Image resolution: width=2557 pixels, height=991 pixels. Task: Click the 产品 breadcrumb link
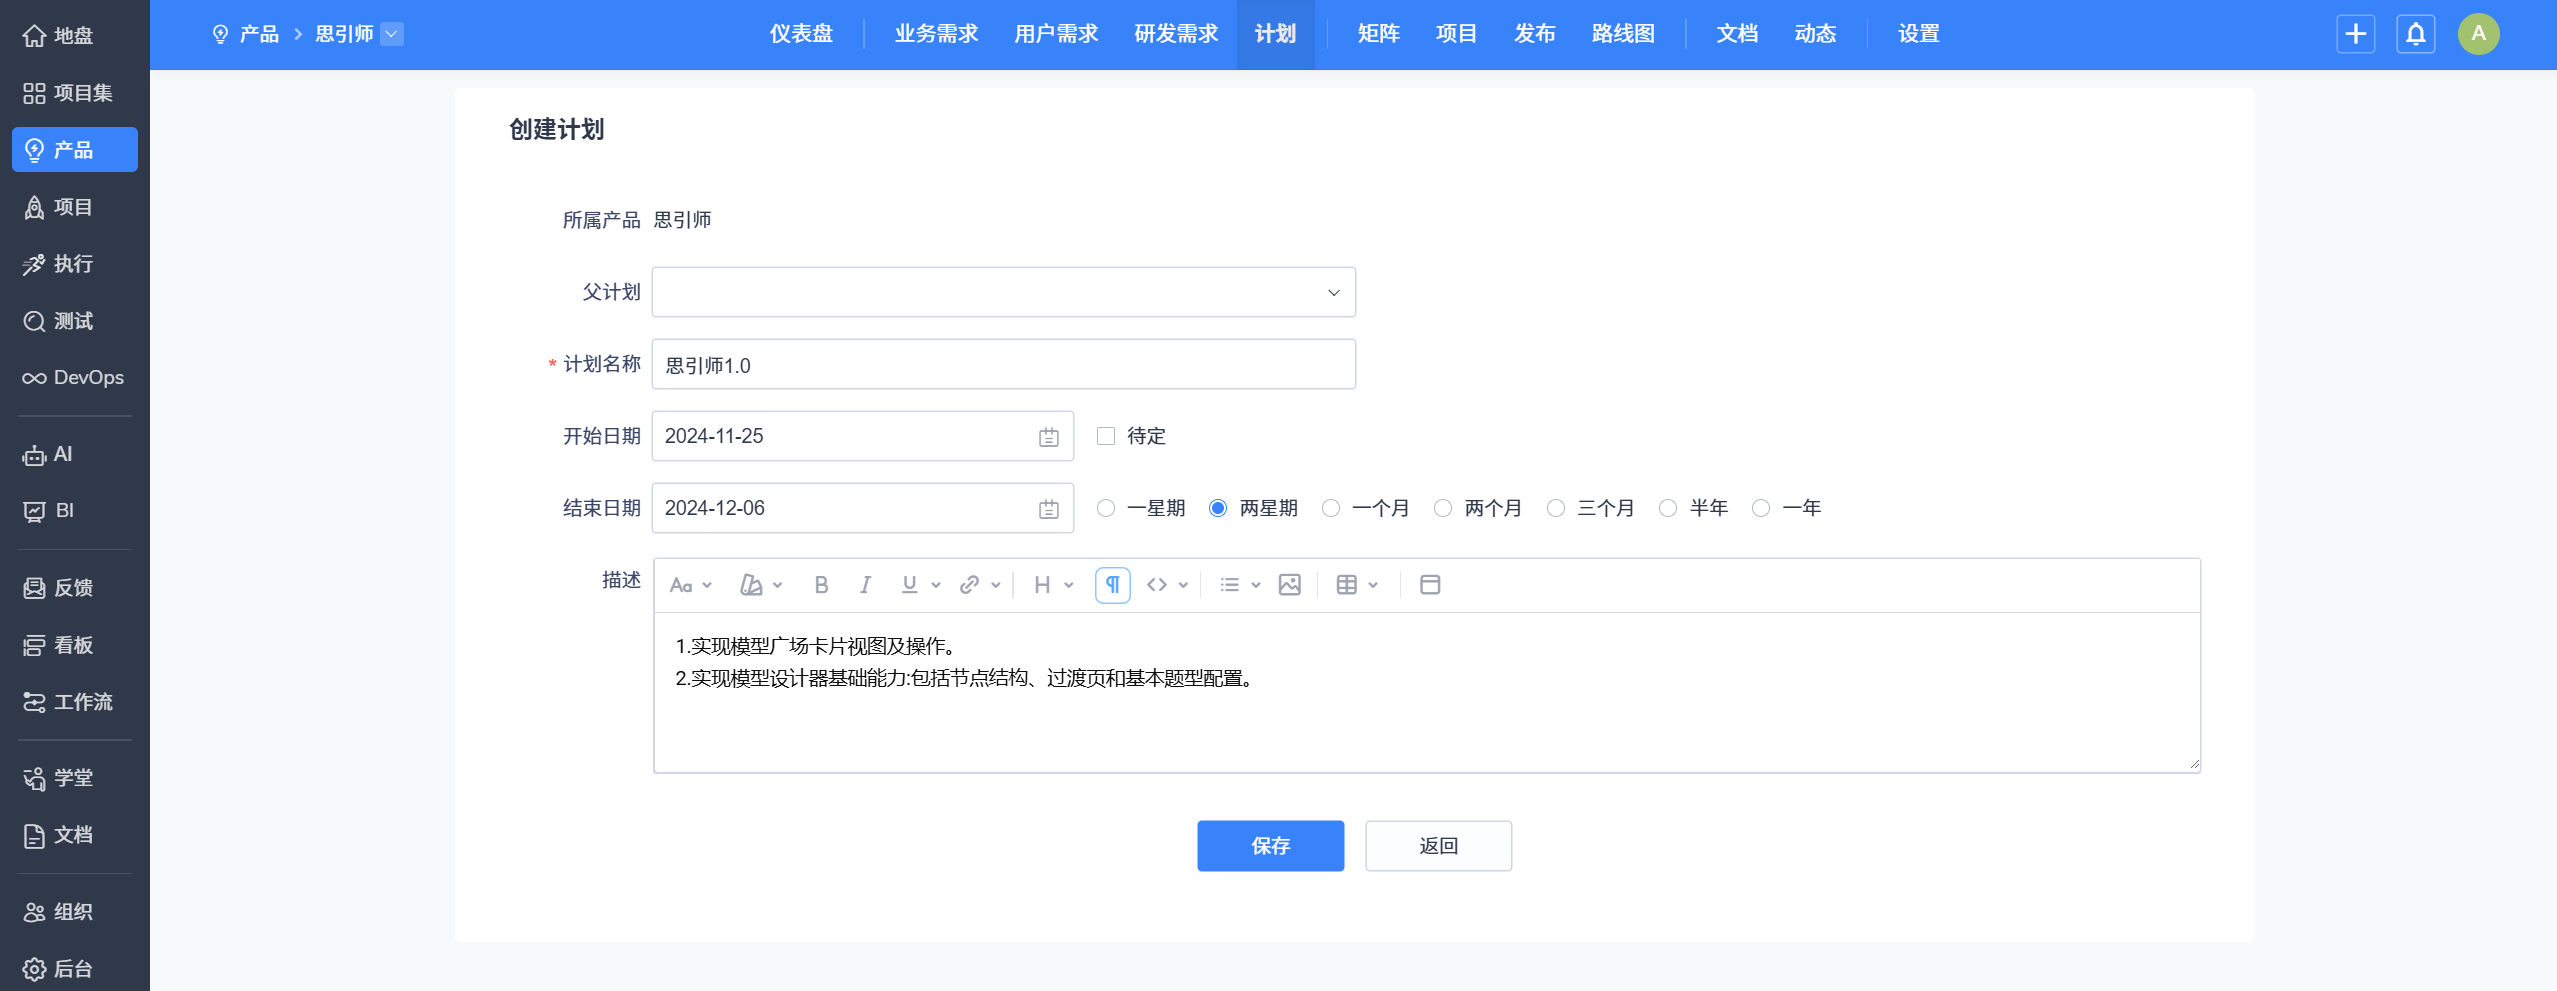259,34
